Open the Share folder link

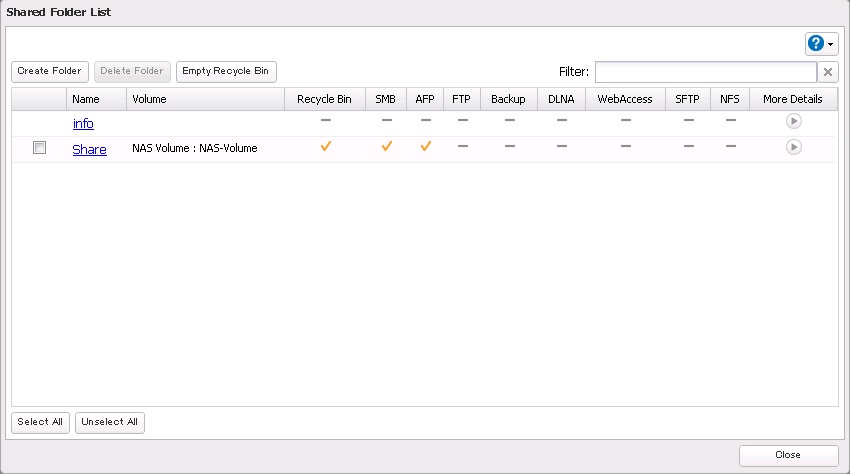coord(89,150)
